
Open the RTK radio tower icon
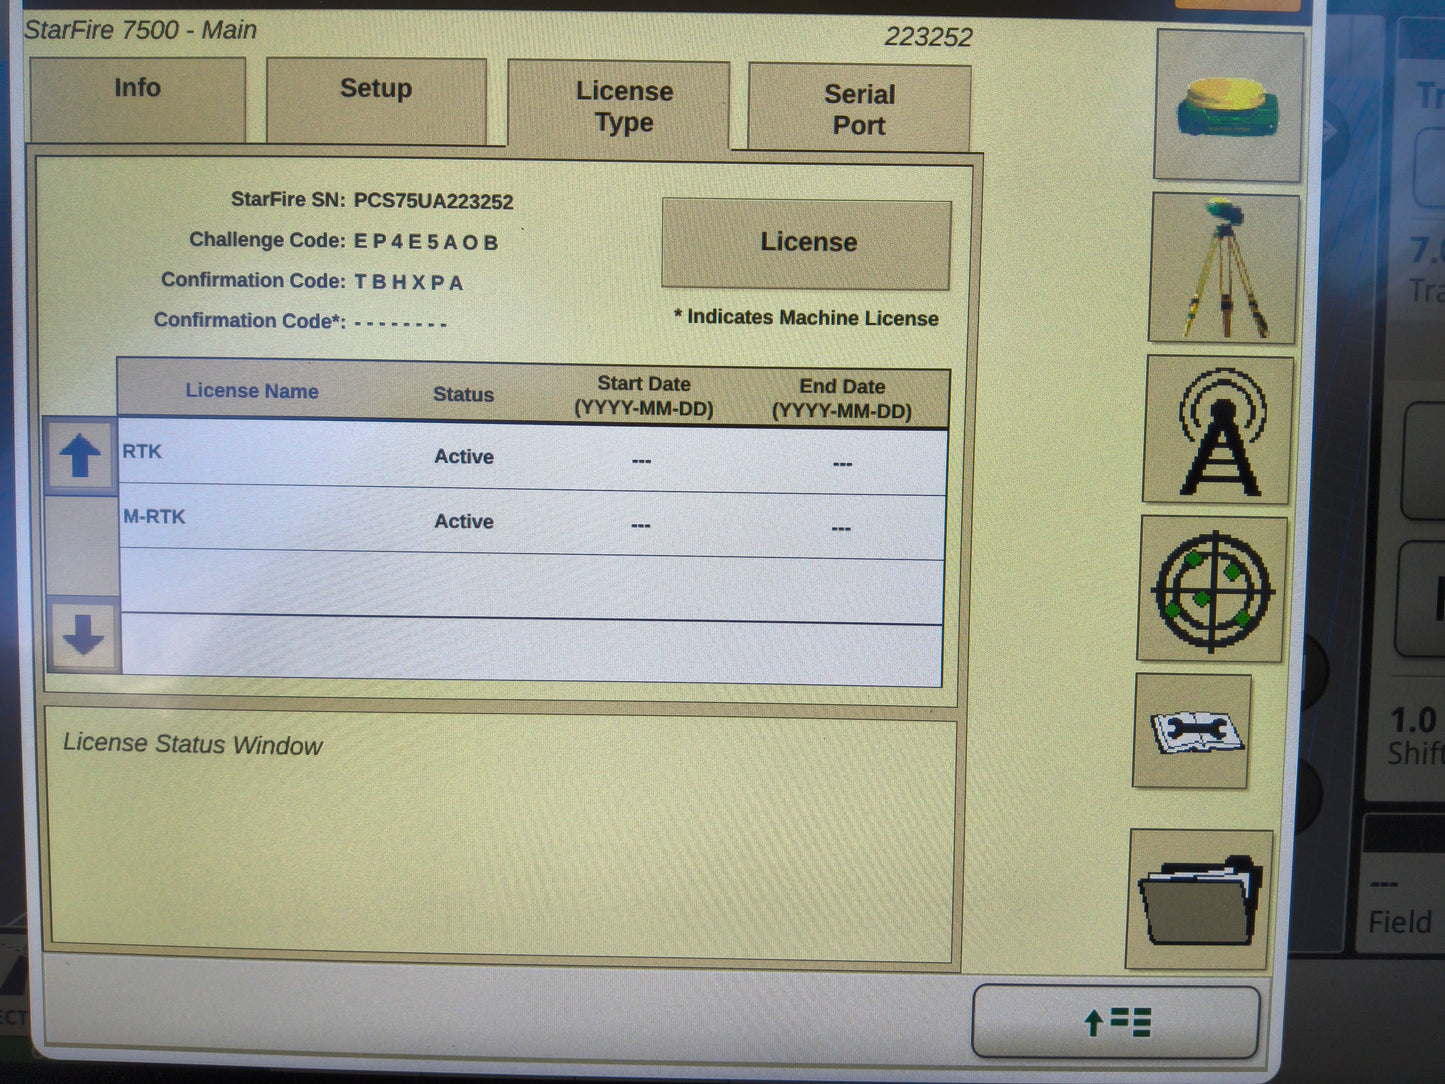click(1218, 430)
